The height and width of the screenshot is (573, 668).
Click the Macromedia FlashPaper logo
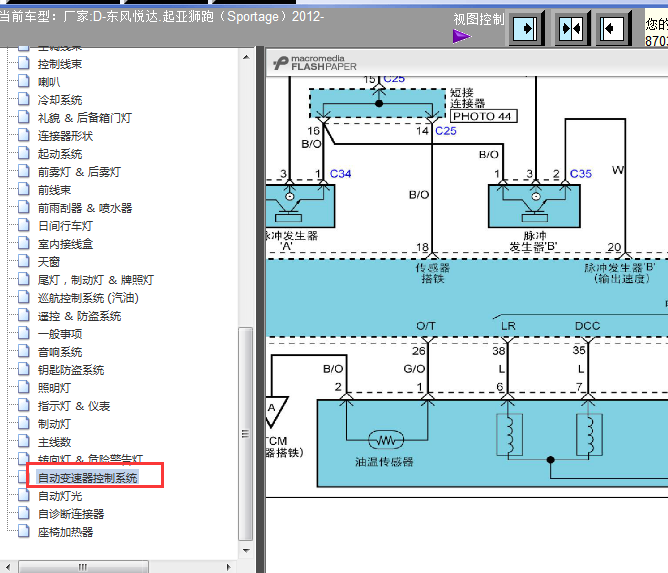(x=315, y=63)
